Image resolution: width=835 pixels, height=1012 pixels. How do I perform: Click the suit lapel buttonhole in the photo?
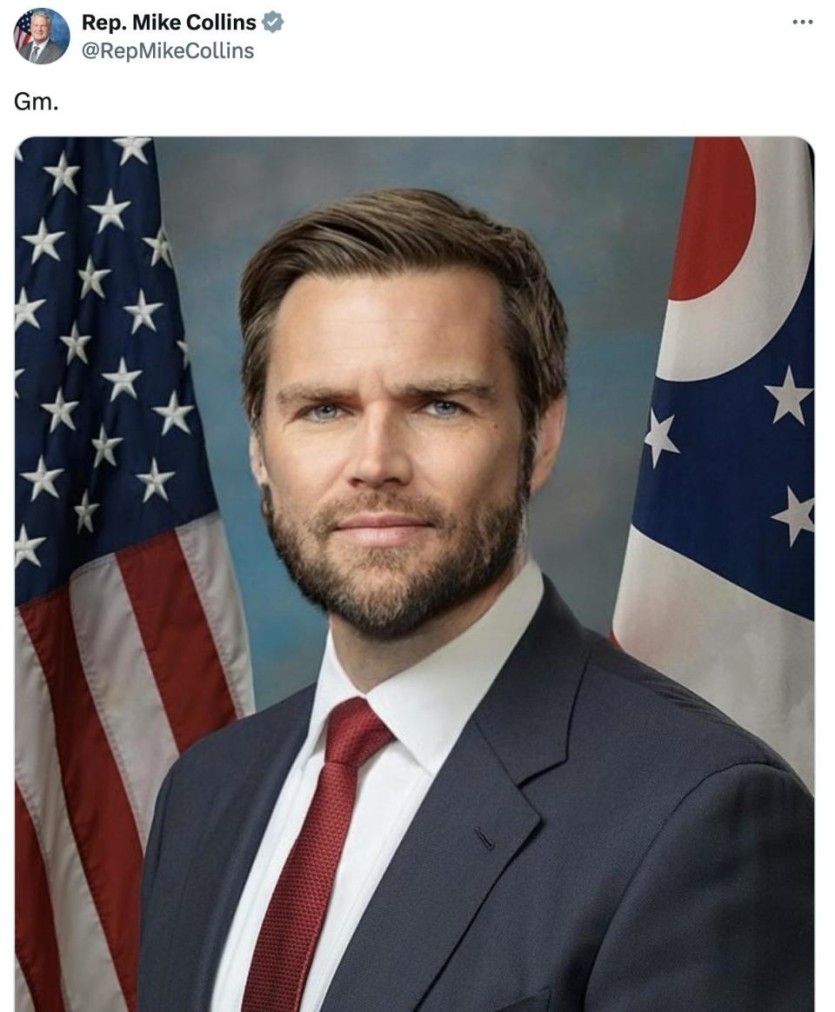coord(485,838)
